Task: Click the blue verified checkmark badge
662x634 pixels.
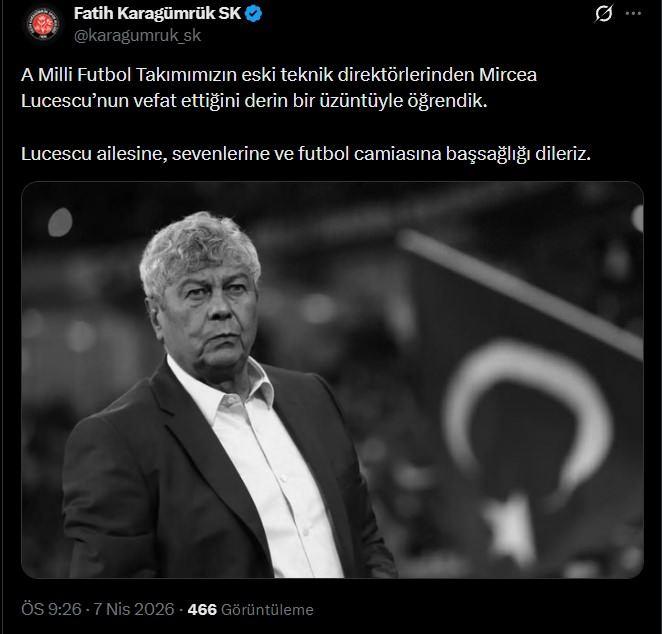Action: coord(254,14)
